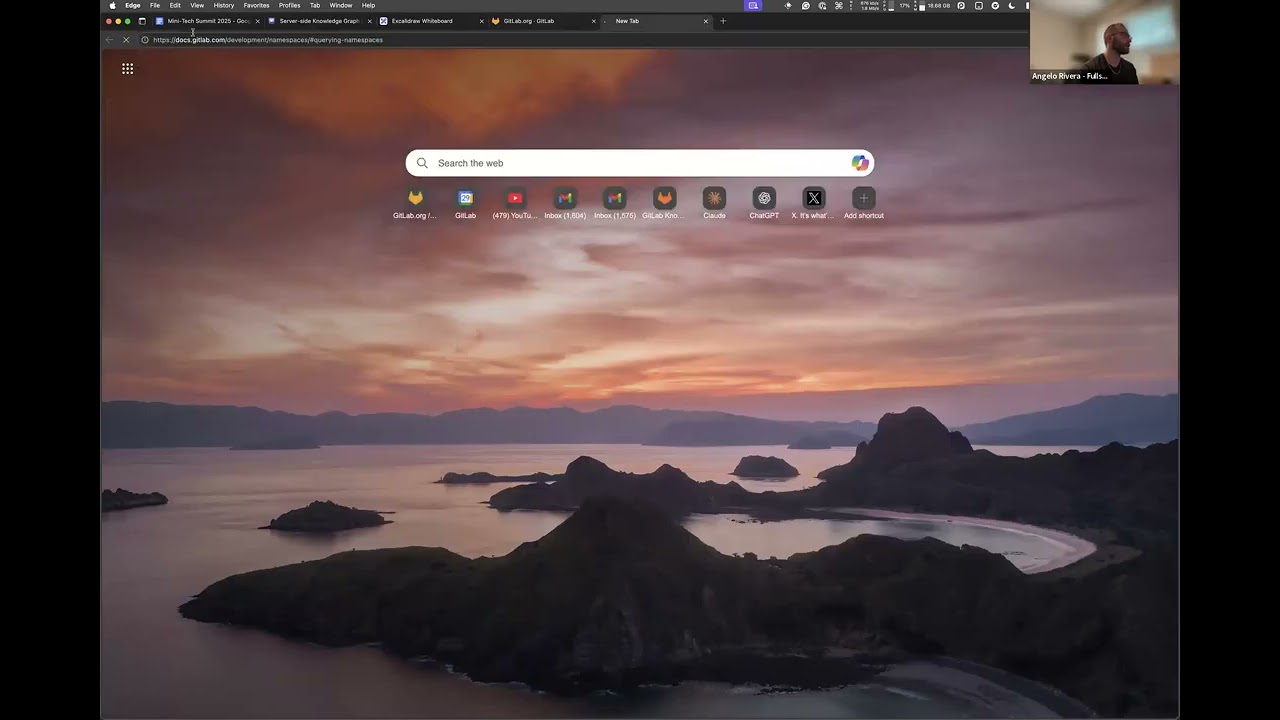Click the crescent moon menu bar icon

1011,5
